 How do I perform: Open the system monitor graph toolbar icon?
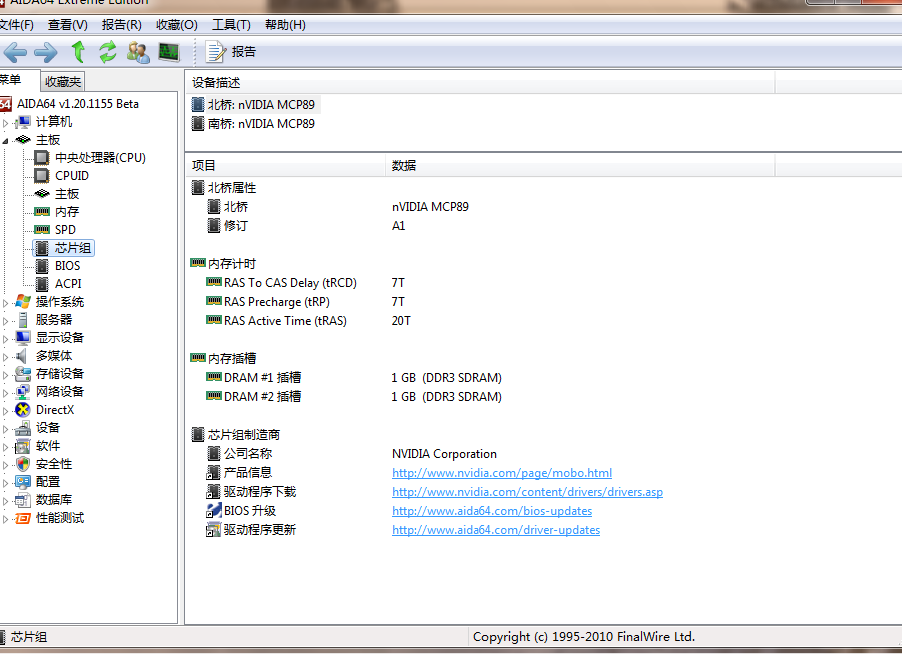(x=169, y=52)
